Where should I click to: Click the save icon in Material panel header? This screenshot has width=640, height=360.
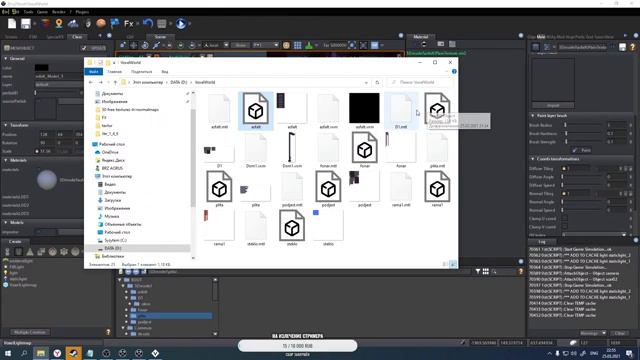coord(622,47)
